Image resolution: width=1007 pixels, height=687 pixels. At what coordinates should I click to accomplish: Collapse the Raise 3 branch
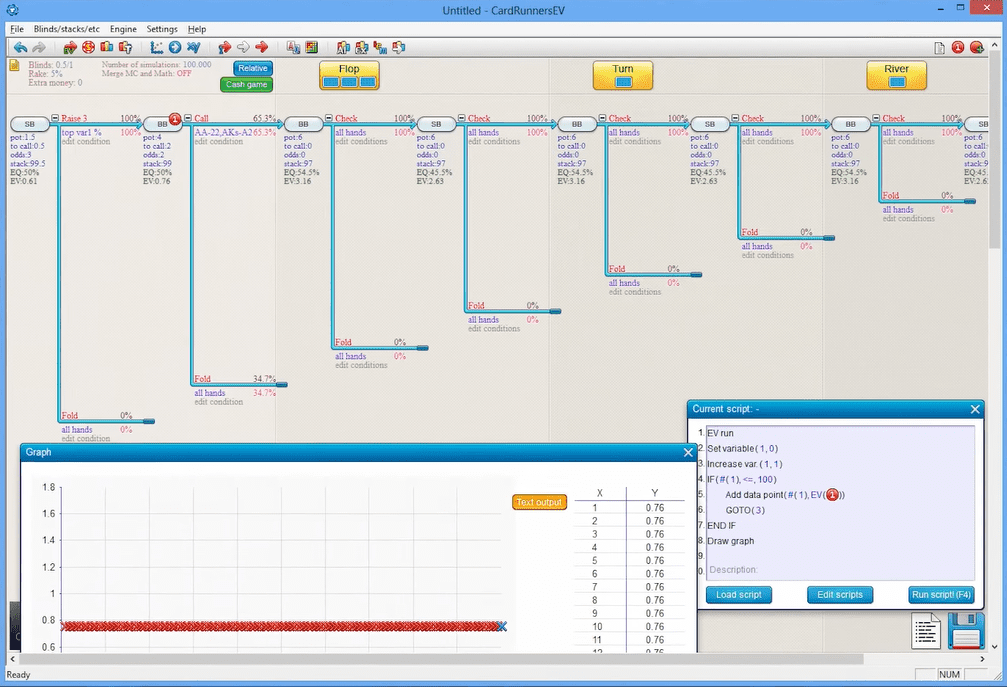coord(55,118)
